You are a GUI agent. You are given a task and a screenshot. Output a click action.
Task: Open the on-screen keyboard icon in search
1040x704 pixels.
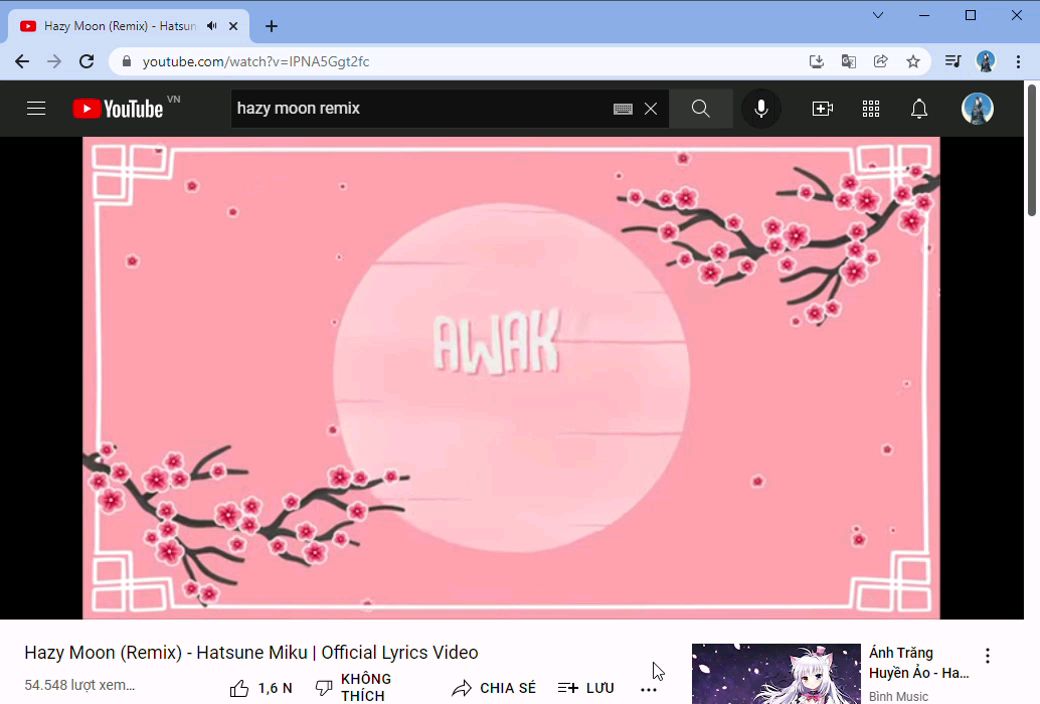pos(623,109)
